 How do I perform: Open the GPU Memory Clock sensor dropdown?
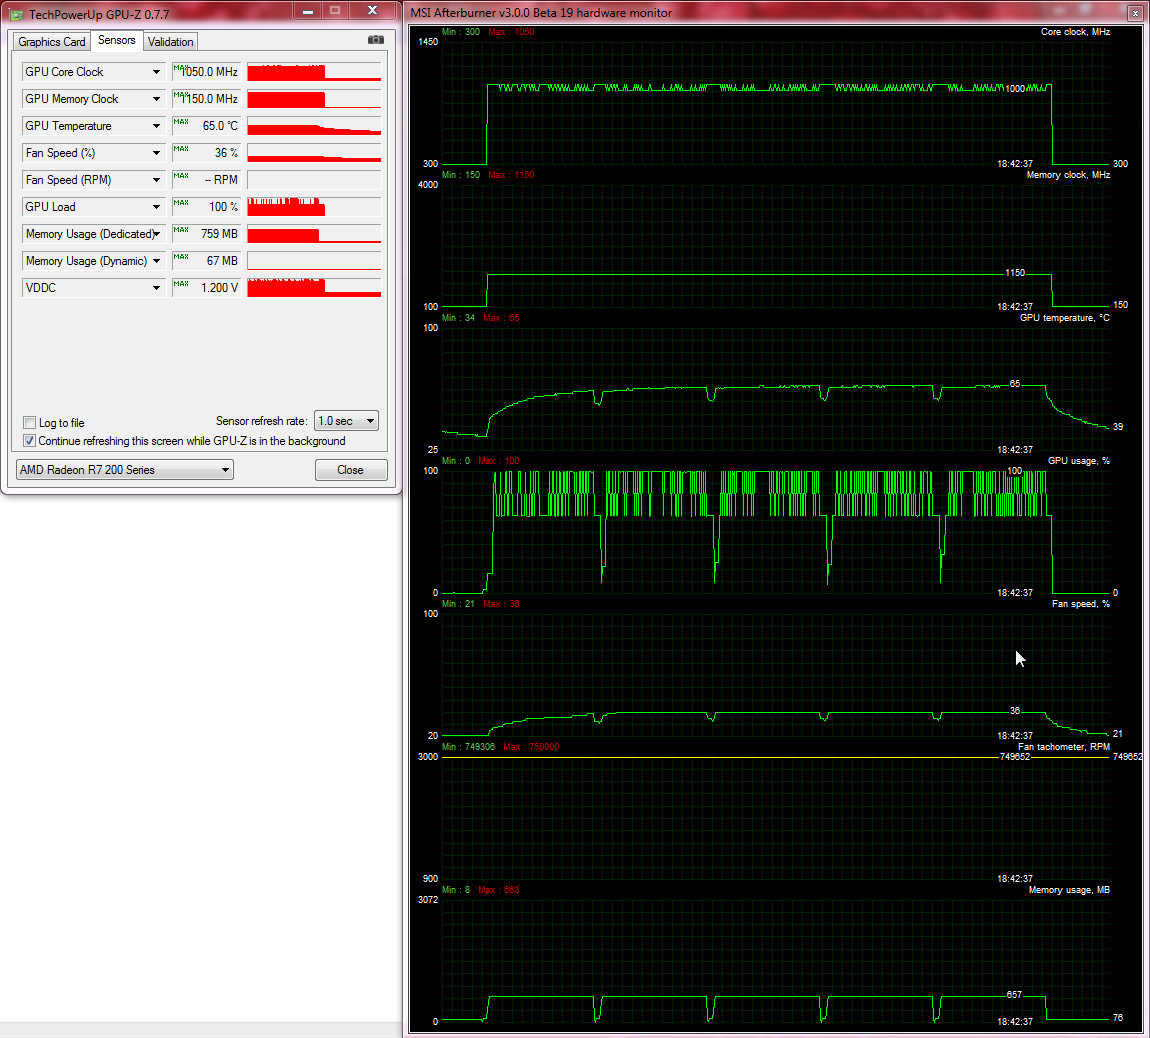coord(156,99)
